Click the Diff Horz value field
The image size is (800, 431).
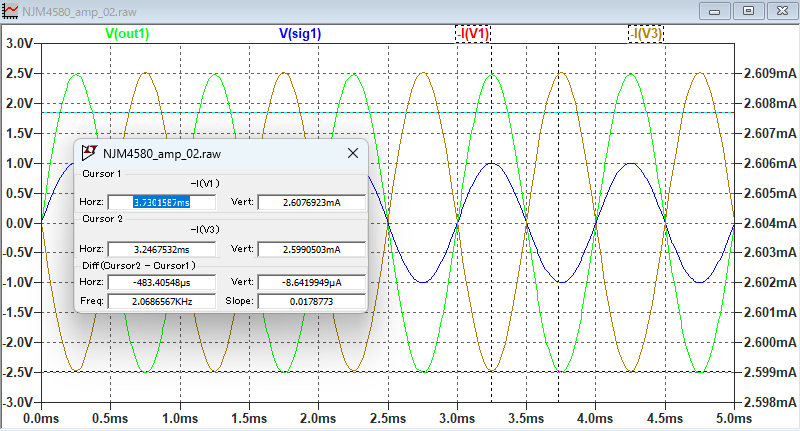click(x=161, y=283)
